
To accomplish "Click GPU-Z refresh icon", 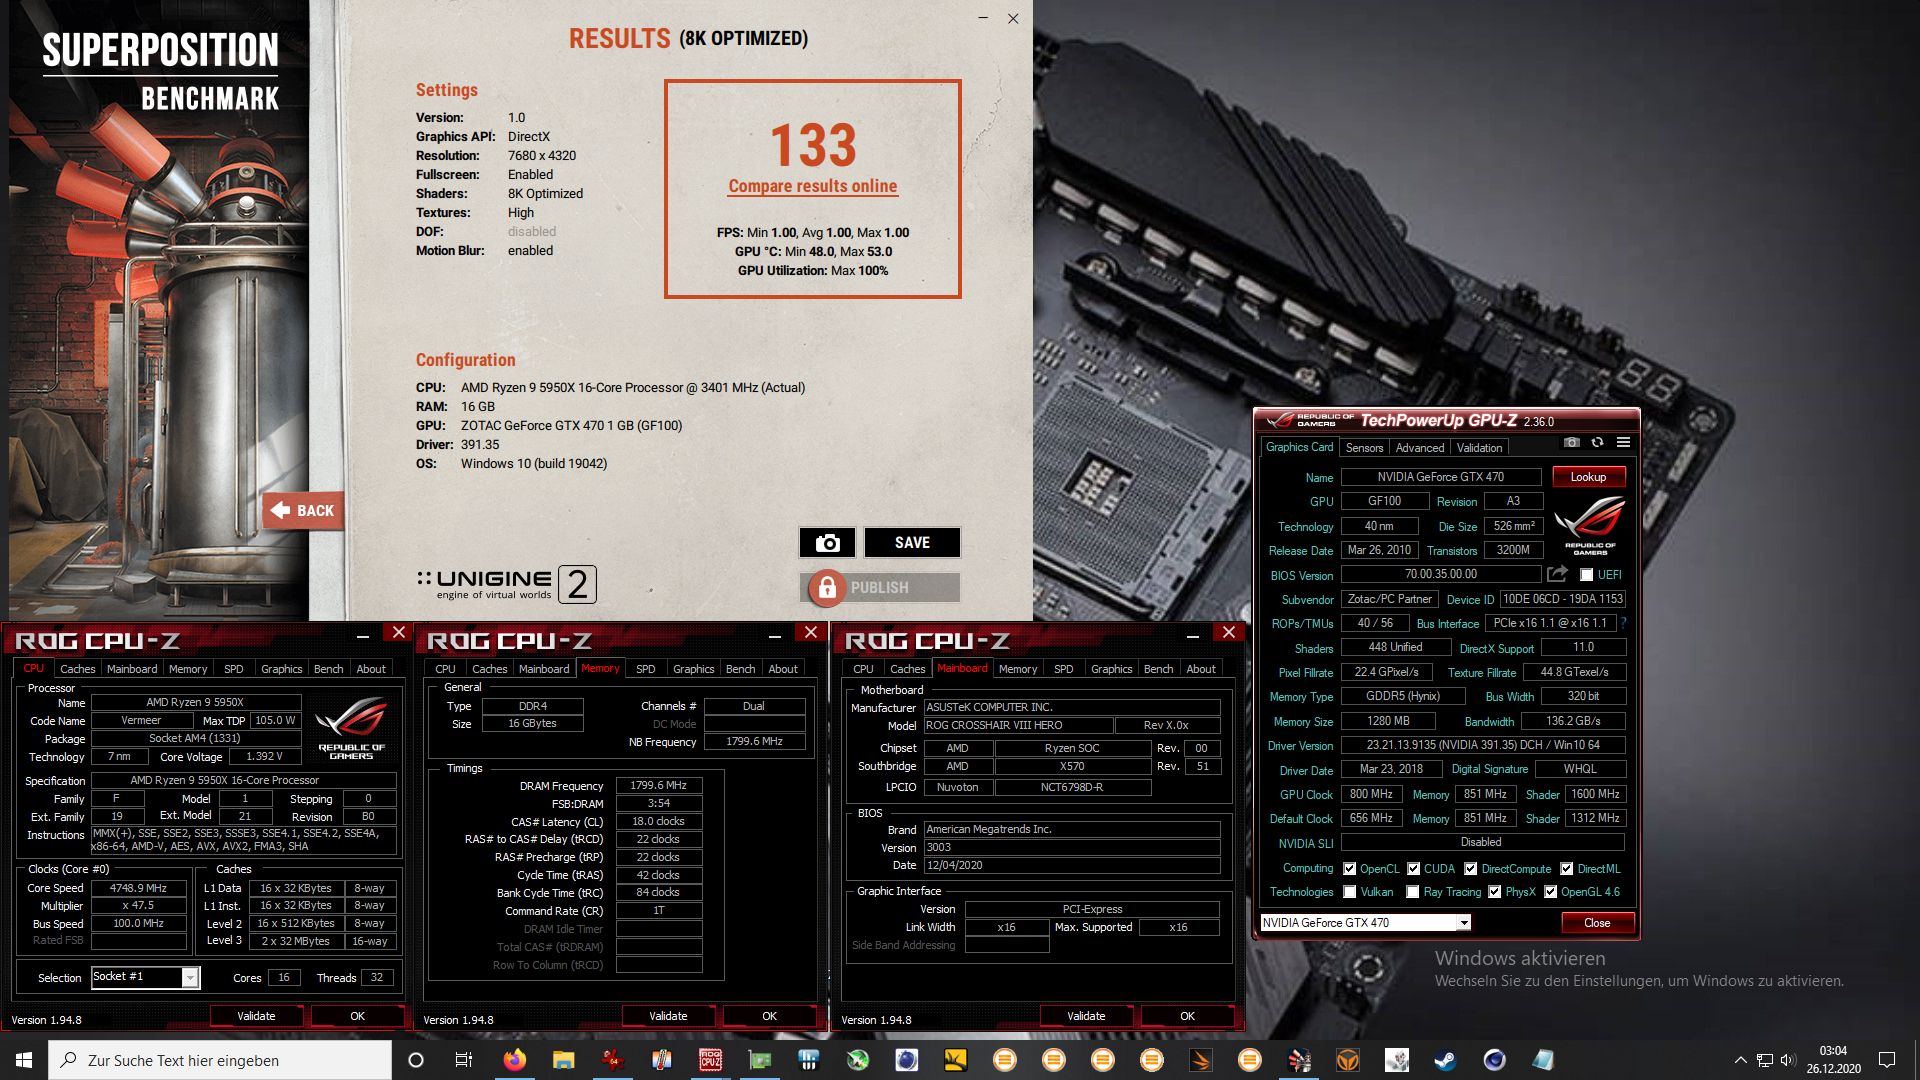I will click(x=1597, y=442).
